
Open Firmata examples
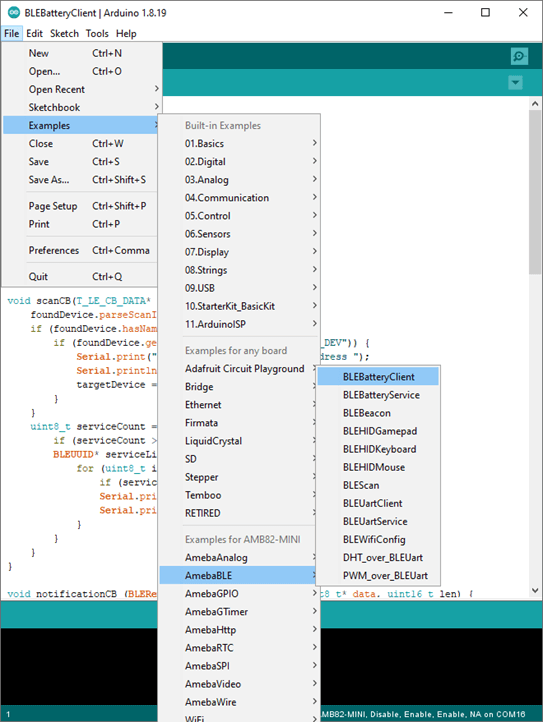pos(238,423)
